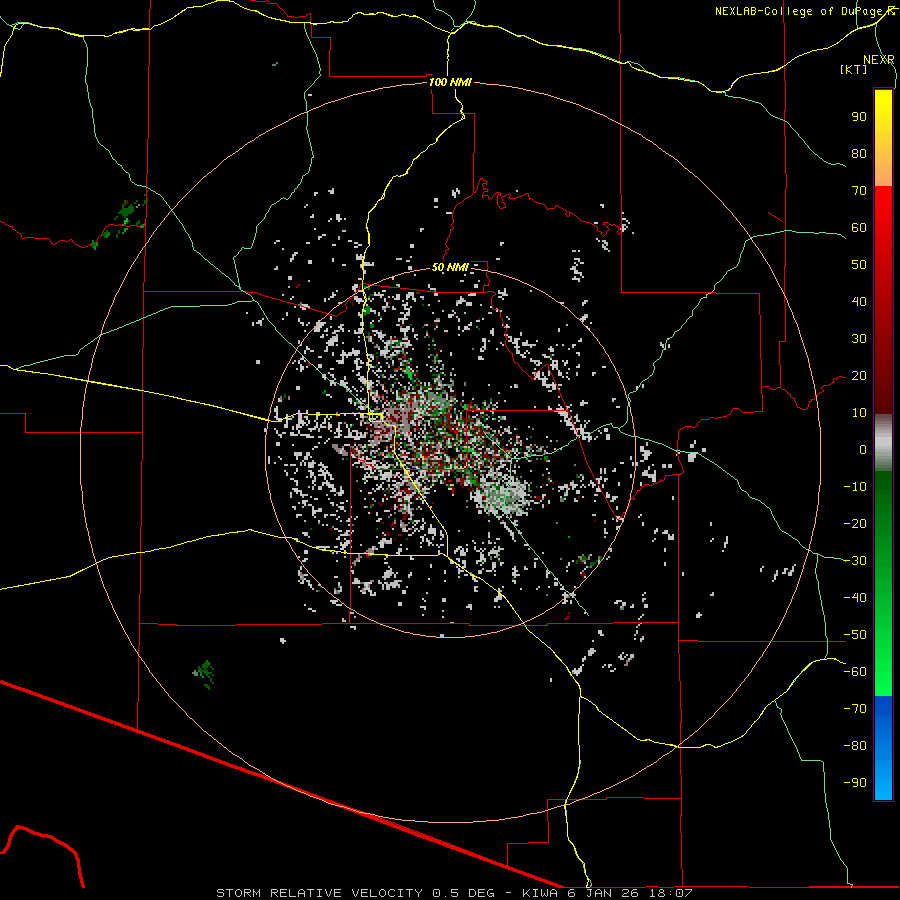Click the 50 value on the color scale
900x900 pixels.
tap(859, 265)
